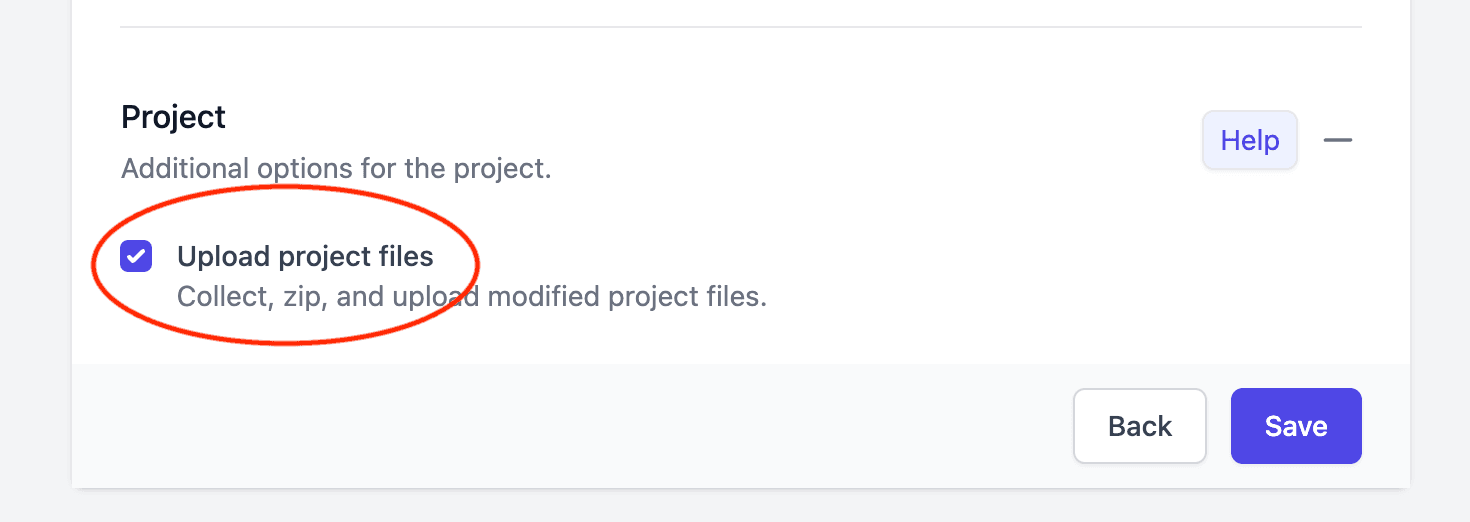This screenshot has height=522, width=1470.
Task: Click the word "Save" on purple button
Action: 1295,426
